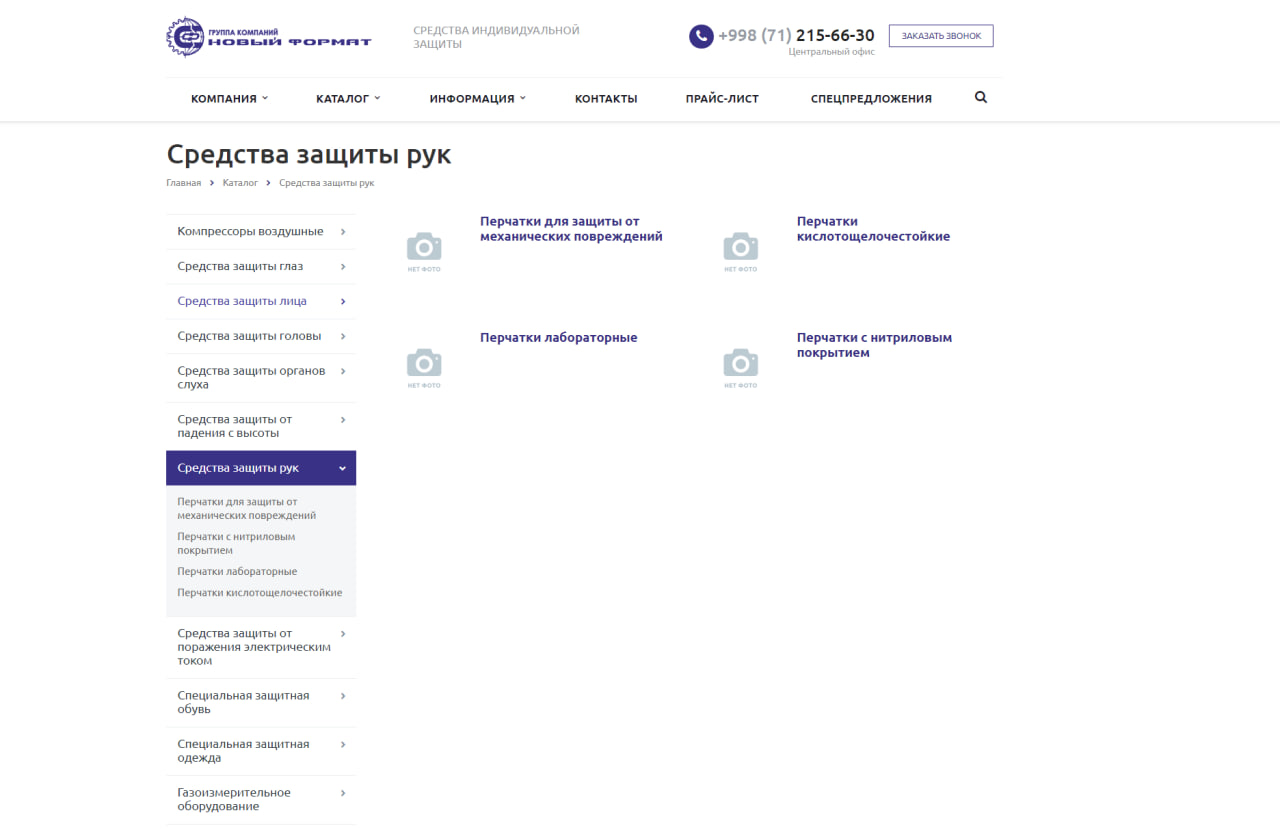This screenshot has width=1280, height=830.
Task: Open the Прайс-лист menu item
Action: click(x=722, y=99)
